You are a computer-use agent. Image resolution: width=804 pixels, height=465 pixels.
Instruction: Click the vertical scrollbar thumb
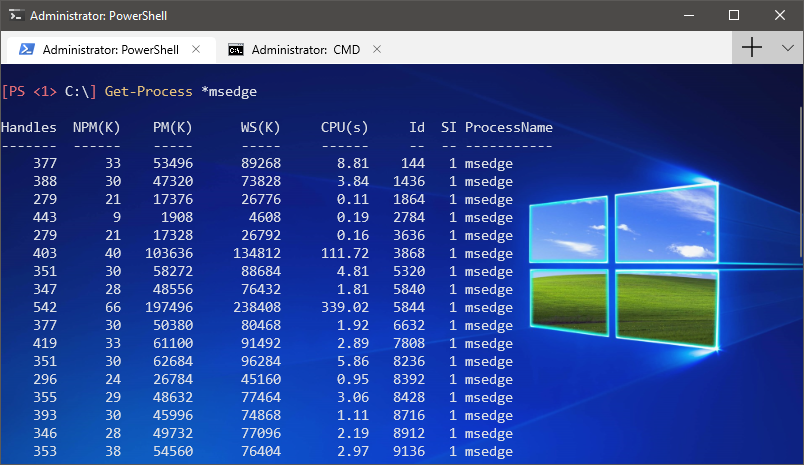coord(801,182)
